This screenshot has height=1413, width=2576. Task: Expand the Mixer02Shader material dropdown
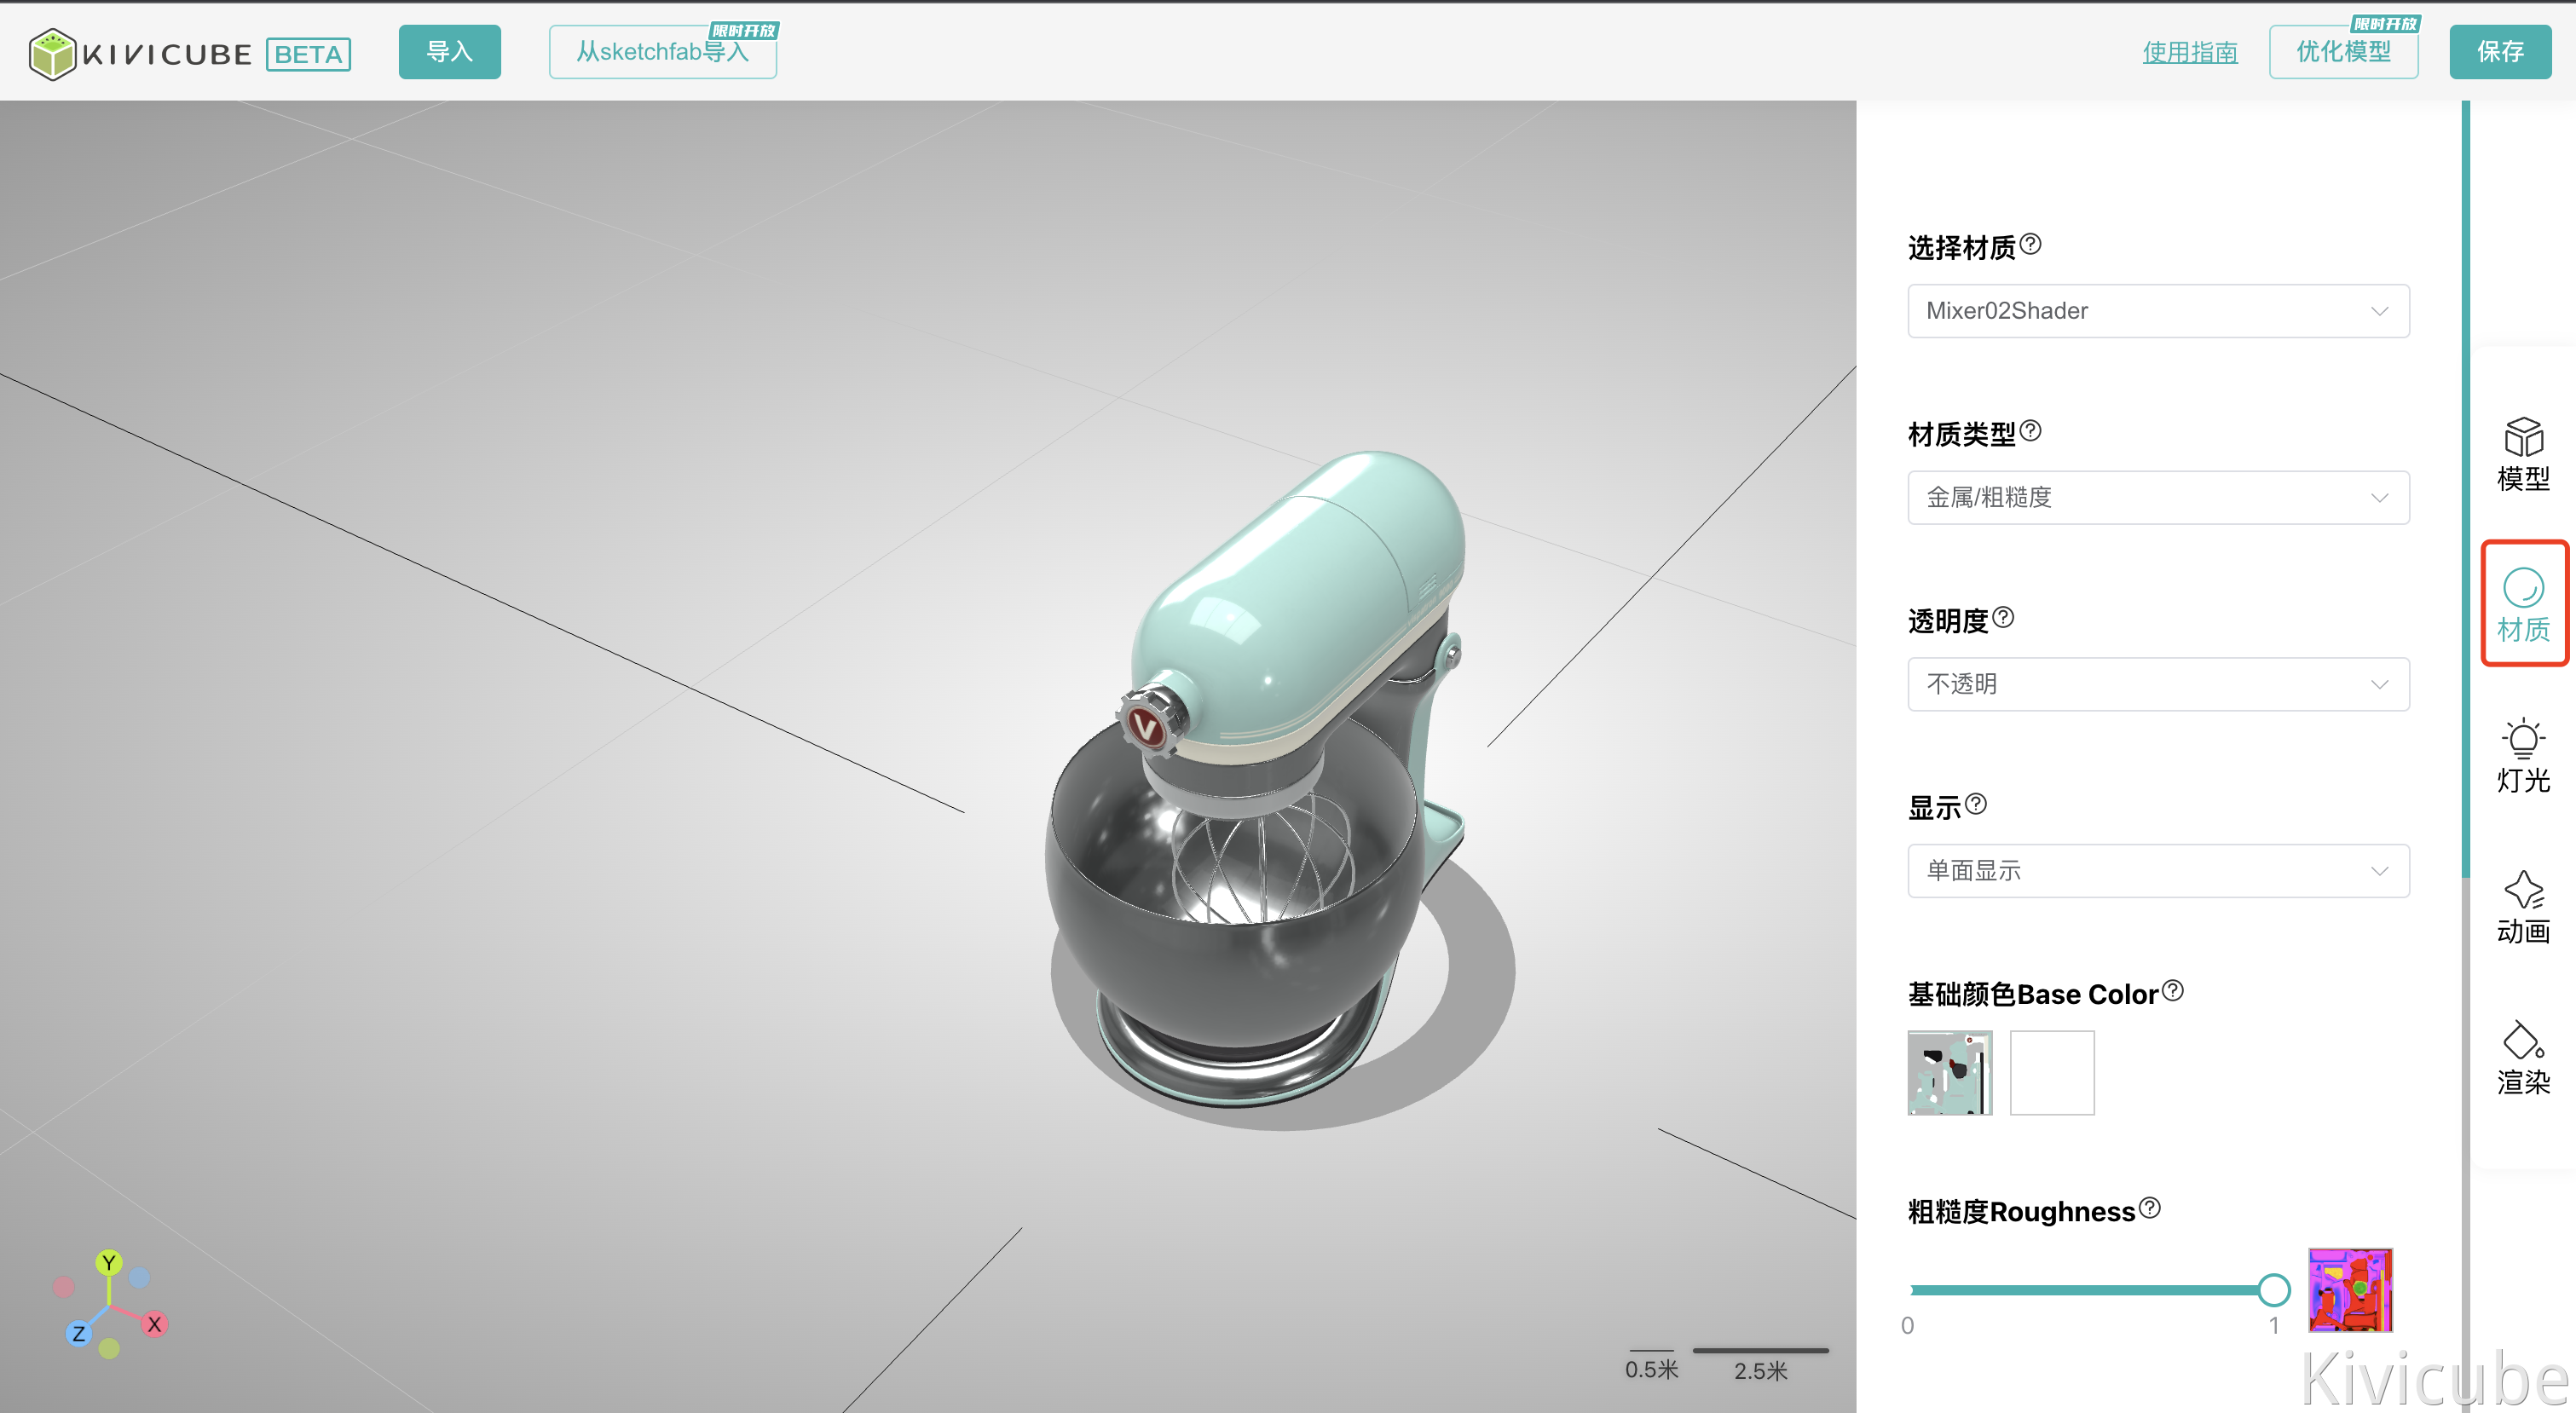coord(2158,311)
